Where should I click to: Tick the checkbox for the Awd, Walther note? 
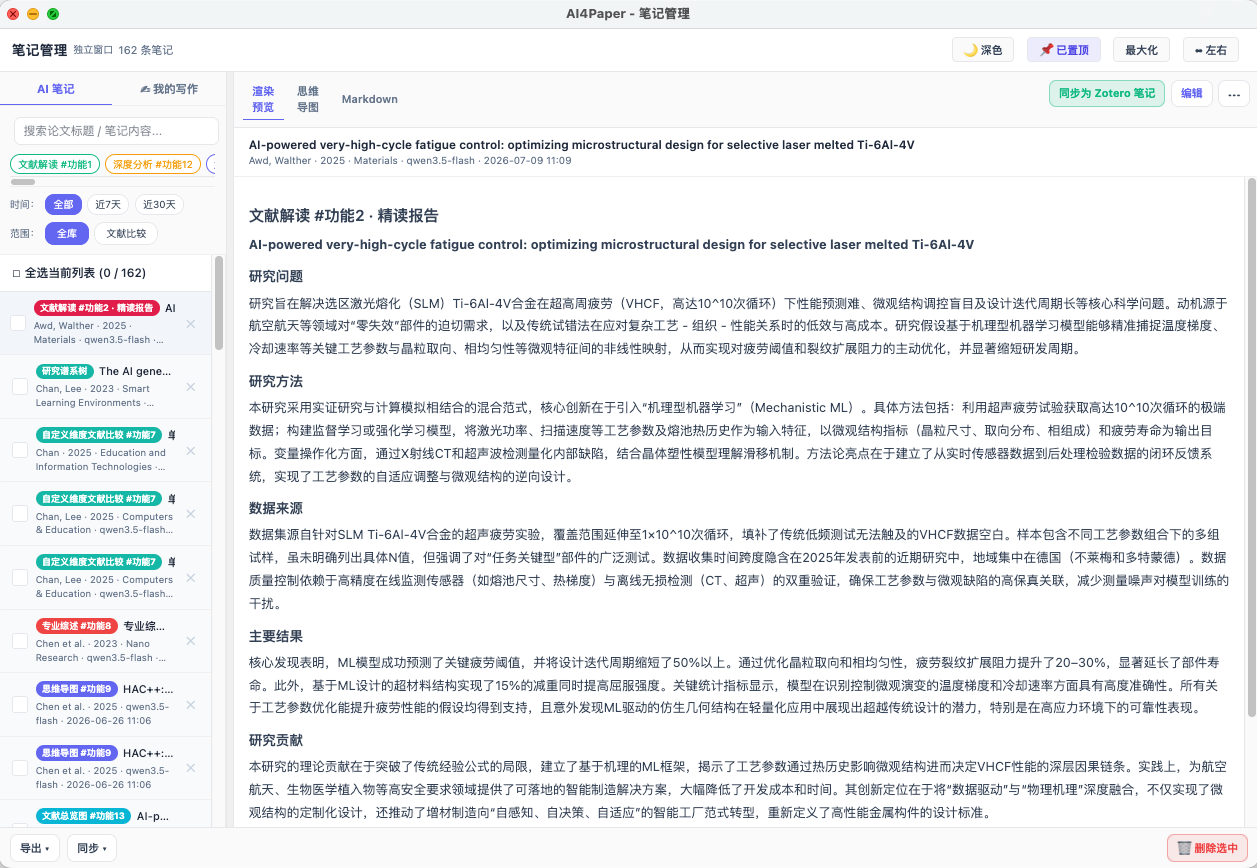coord(18,323)
